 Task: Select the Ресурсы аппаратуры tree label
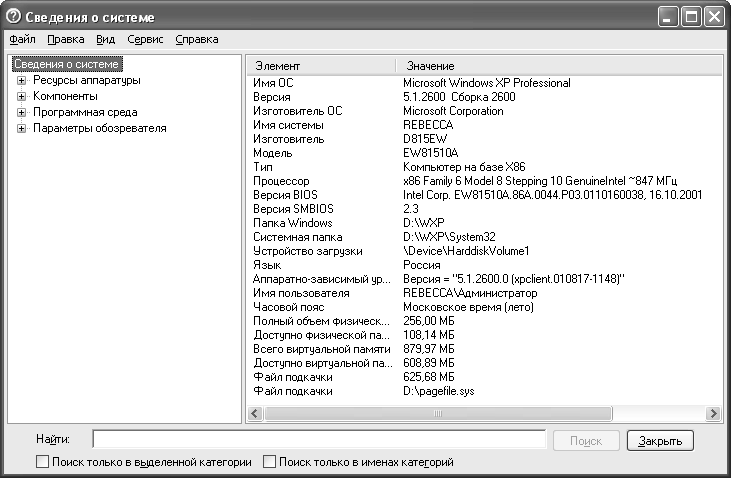(87, 80)
